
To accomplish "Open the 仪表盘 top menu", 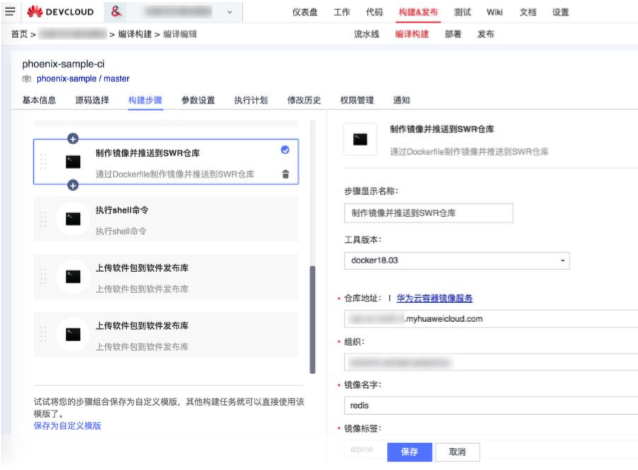I will 305,12.
